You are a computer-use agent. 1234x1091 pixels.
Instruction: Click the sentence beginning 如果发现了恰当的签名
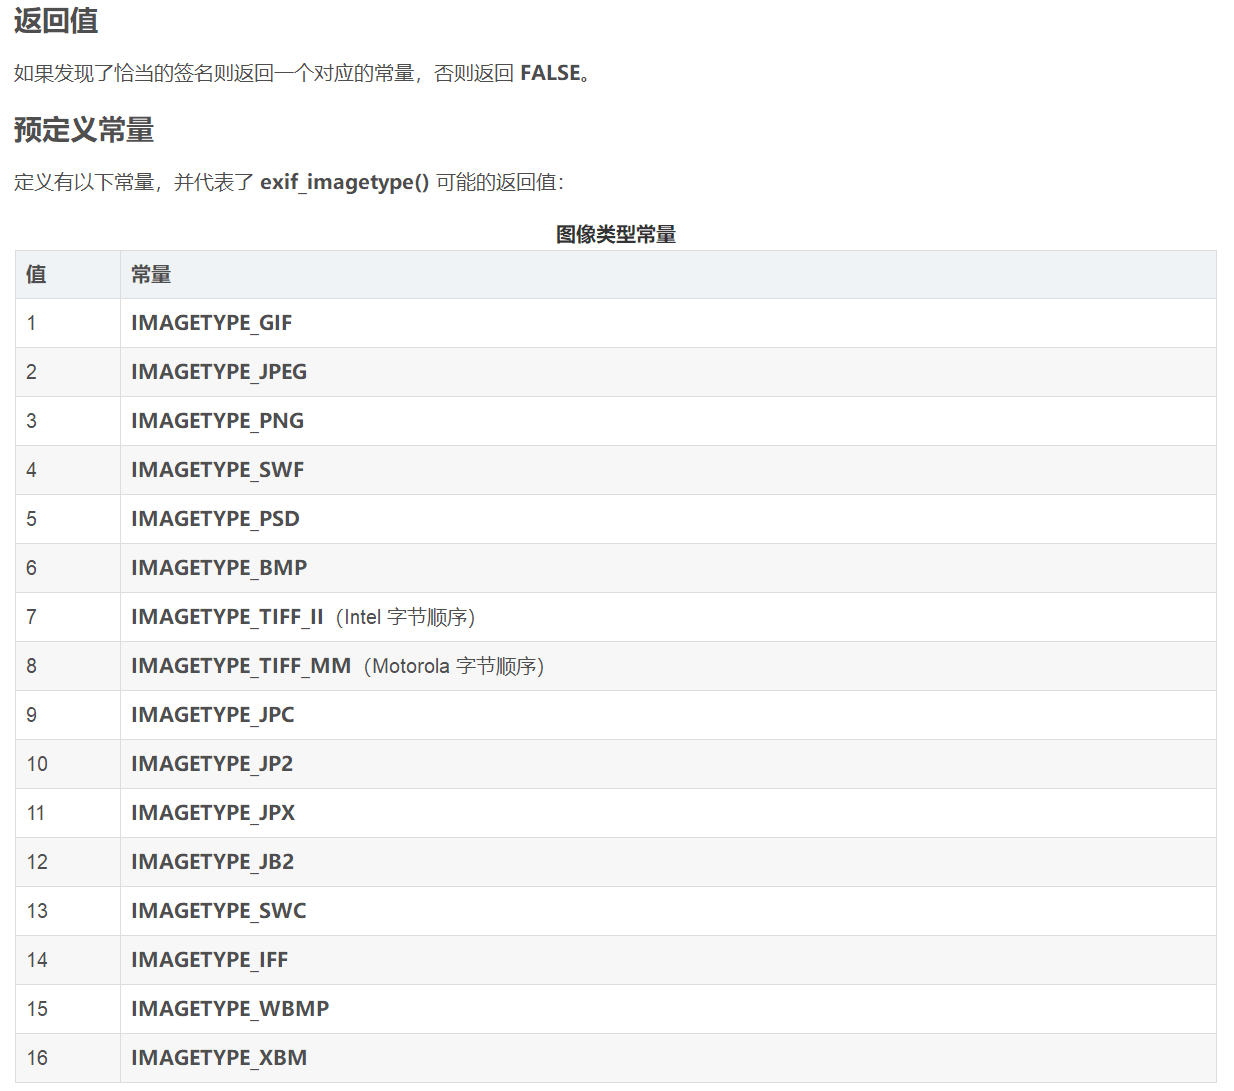tap(304, 73)
